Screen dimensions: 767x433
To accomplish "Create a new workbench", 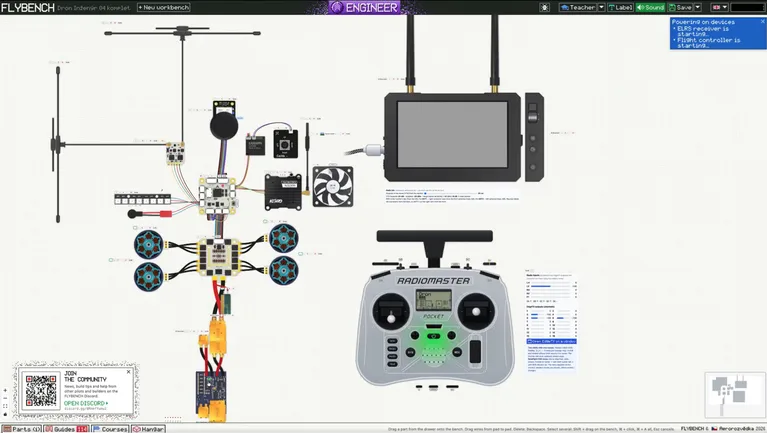I will (163, 7).
